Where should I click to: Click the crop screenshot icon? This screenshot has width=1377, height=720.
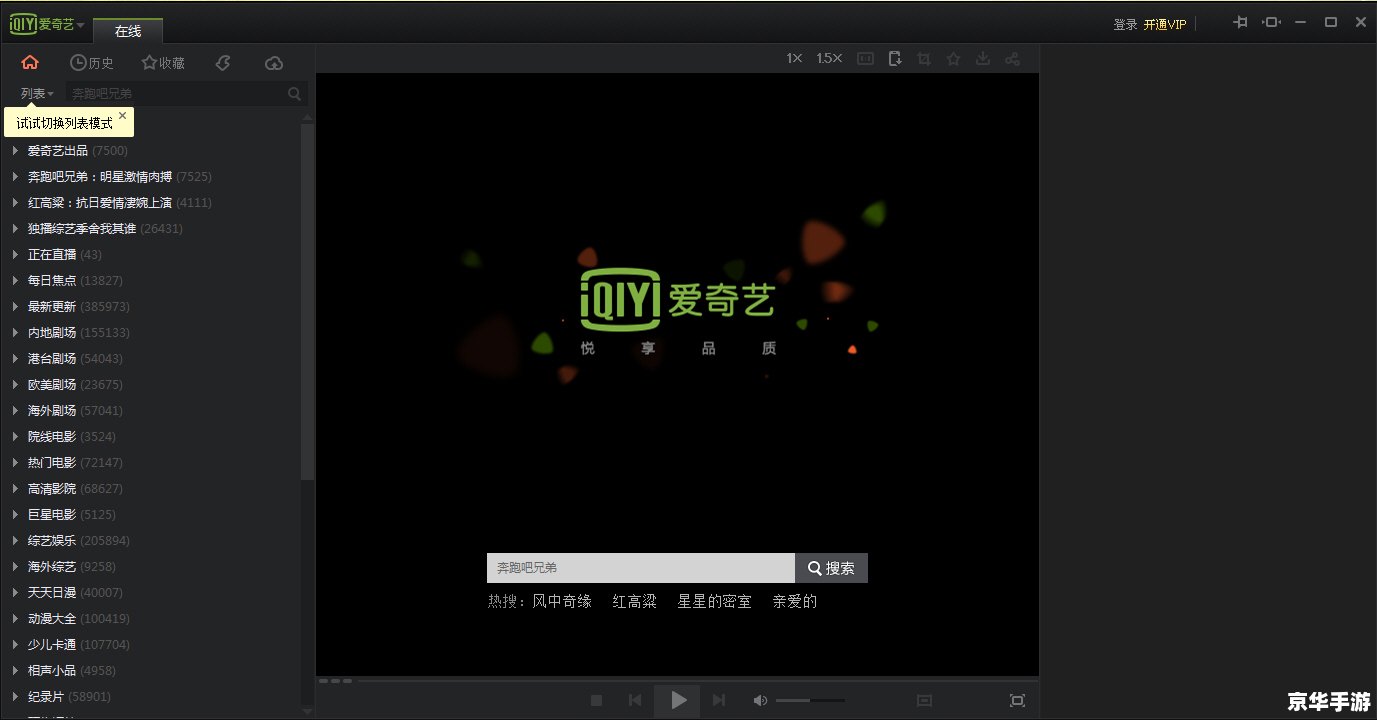[x=924, y=59]
